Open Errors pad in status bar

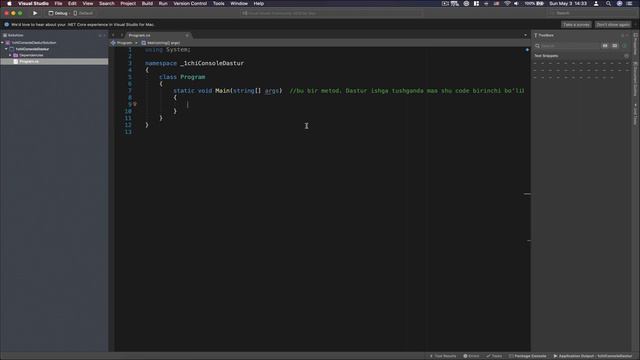471,356
